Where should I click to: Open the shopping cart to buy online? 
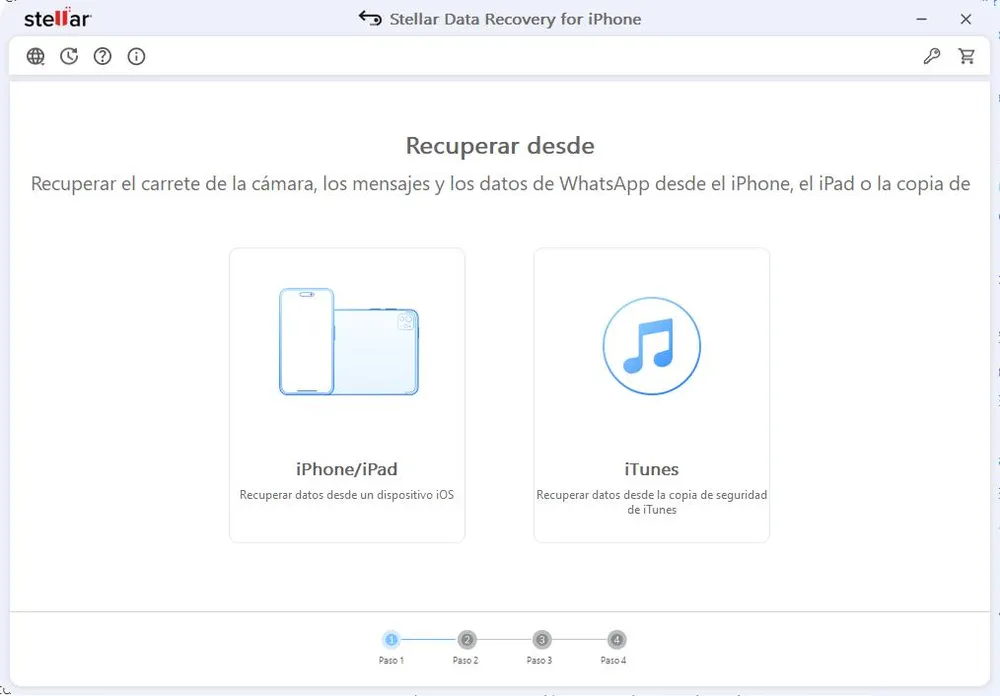966,56
